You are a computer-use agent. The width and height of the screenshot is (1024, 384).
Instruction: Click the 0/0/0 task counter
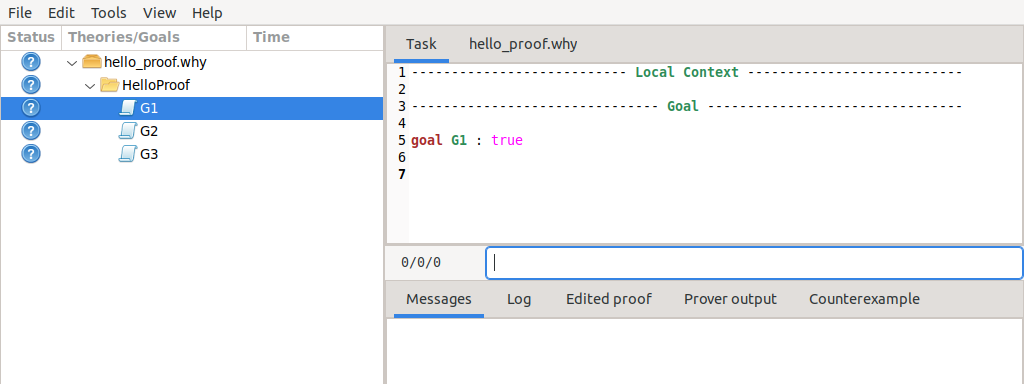click(421, 263)
